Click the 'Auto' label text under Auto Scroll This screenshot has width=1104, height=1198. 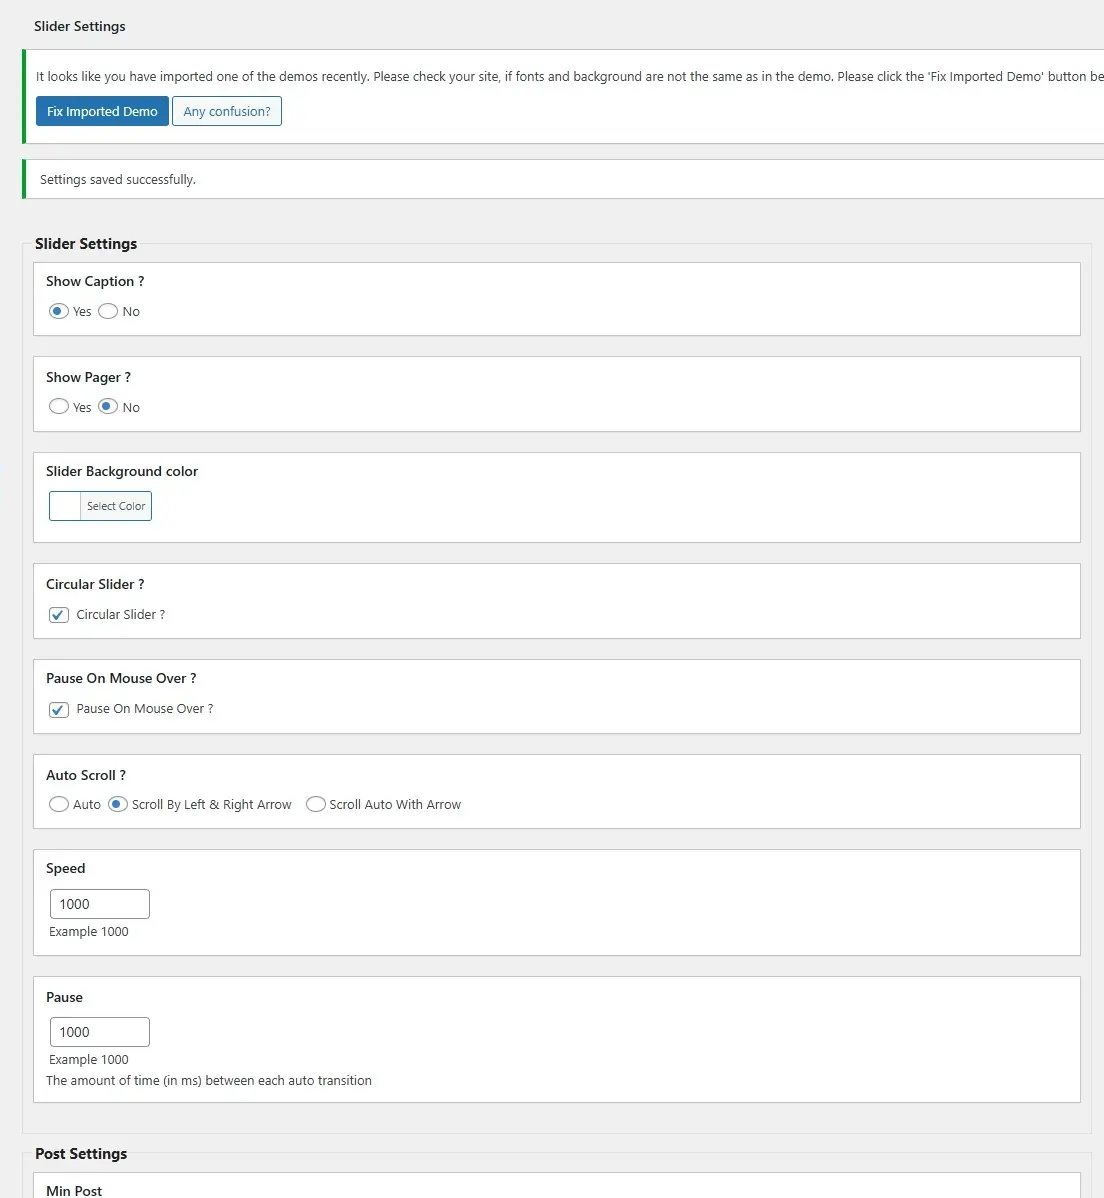coord(87,805)
